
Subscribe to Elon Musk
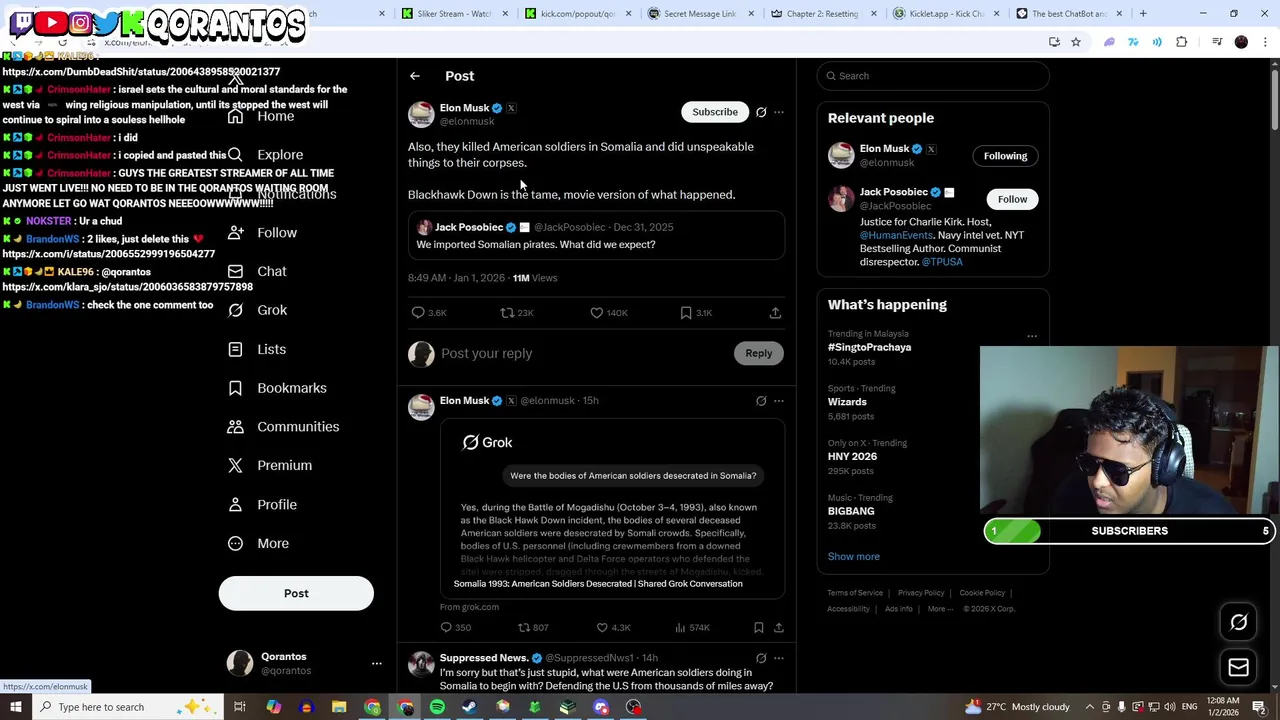point(715,112)
